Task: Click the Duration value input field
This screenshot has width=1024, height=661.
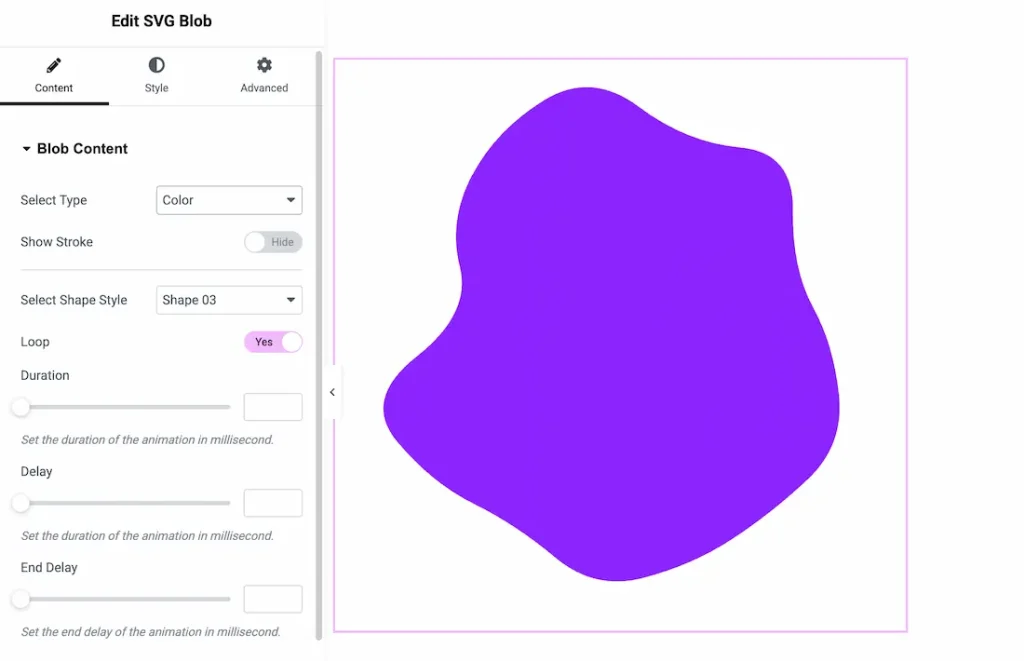Action: point(272,407)
